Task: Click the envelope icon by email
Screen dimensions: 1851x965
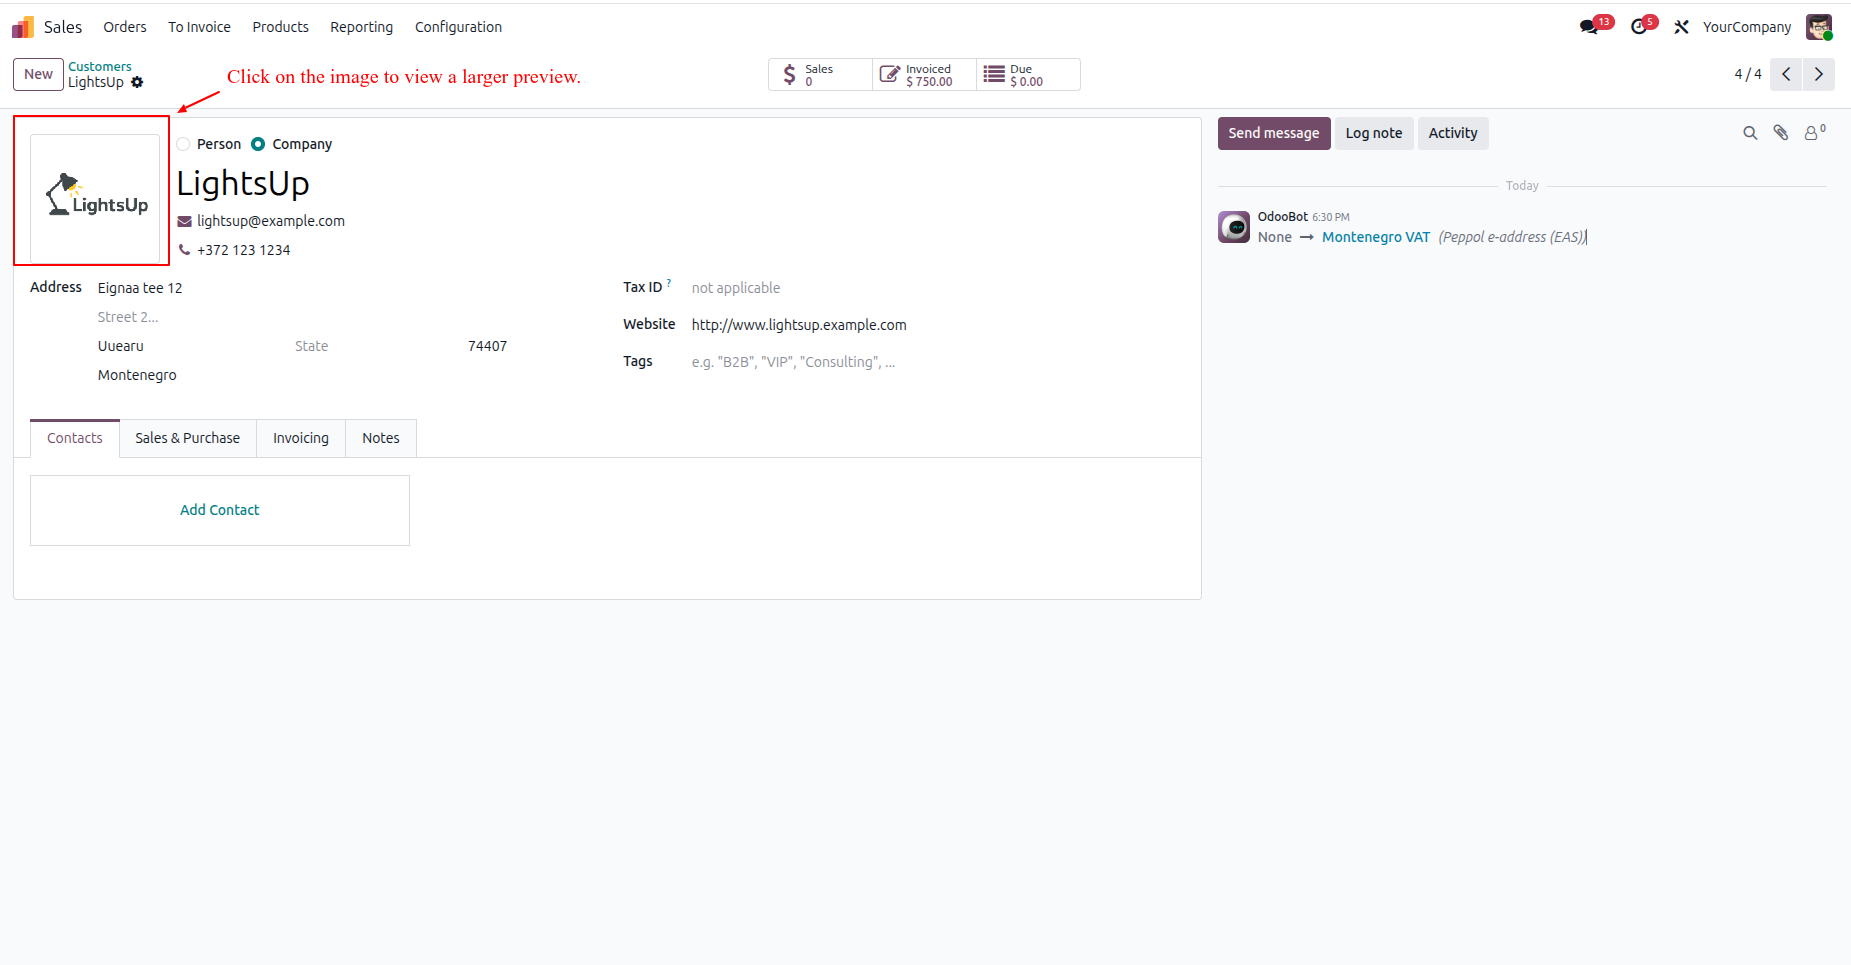Action: (184, 221)
